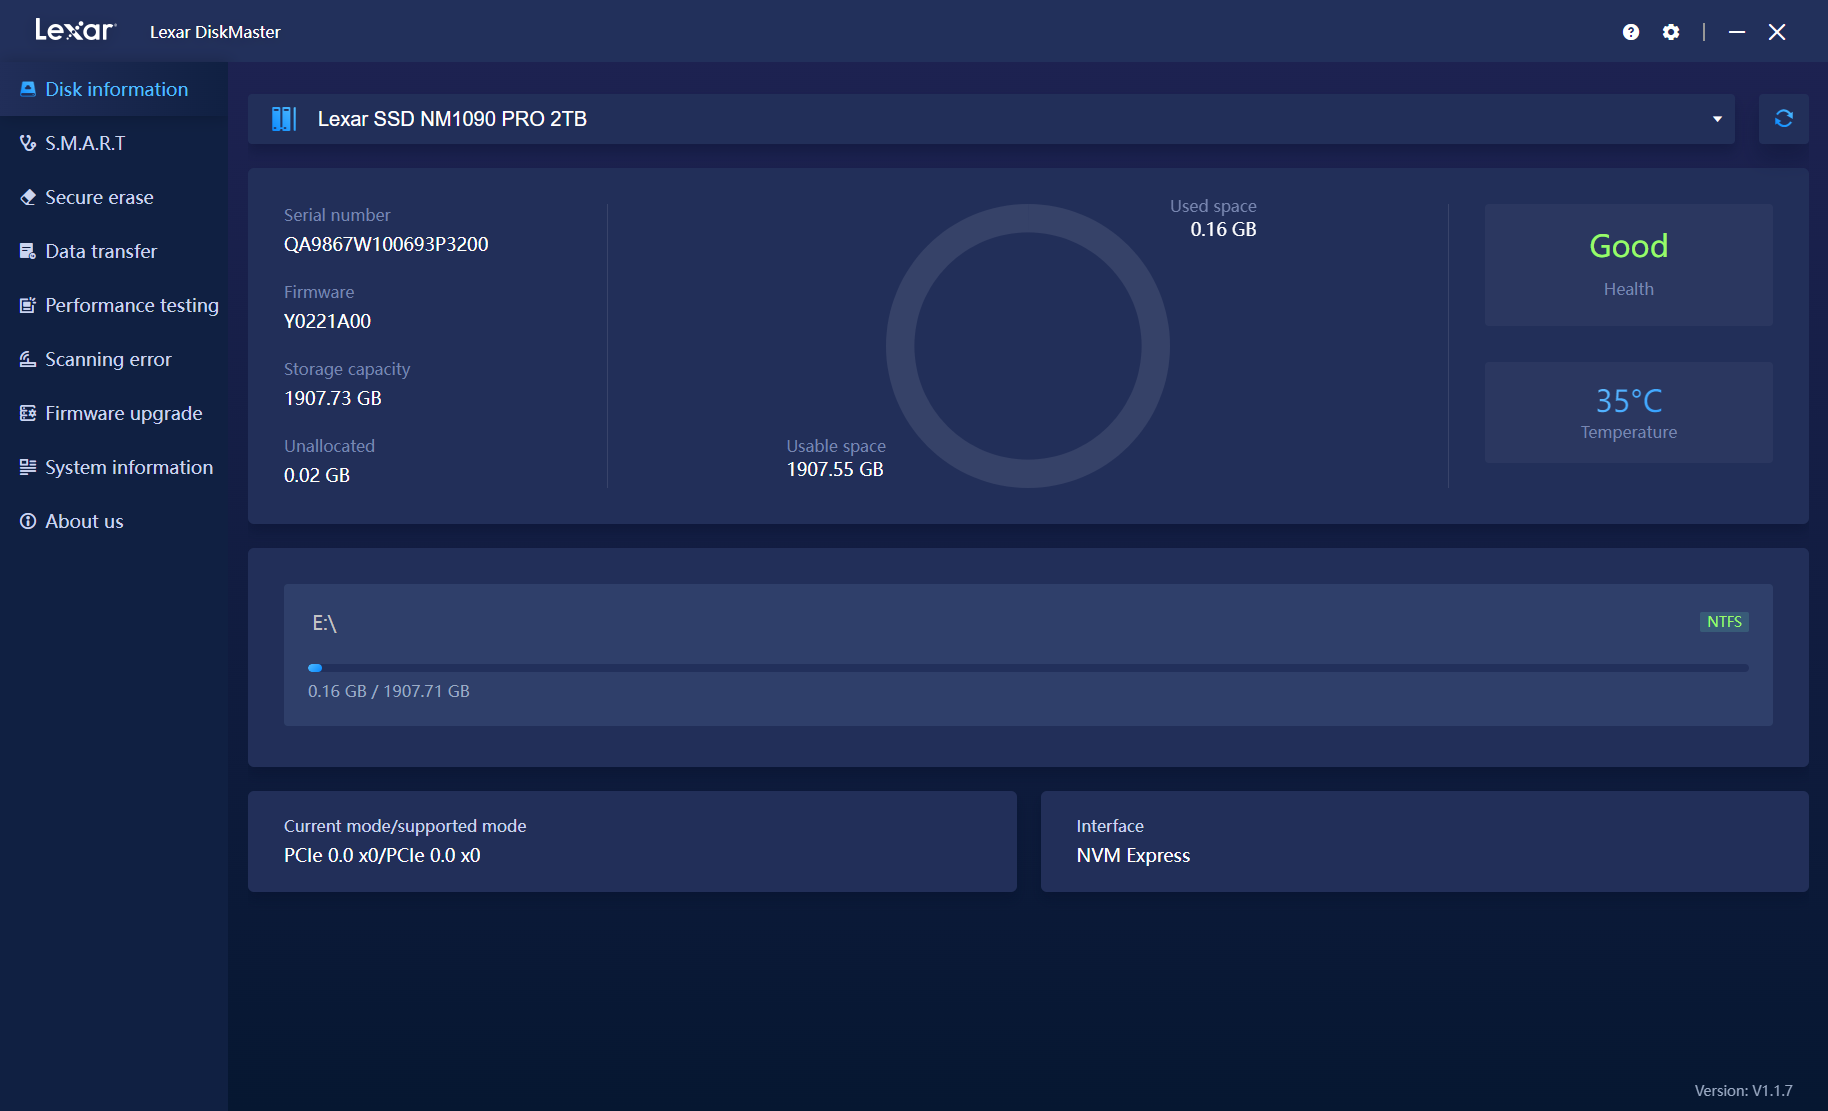1828x1111 pixels.
Task: Click the Good health status card
Action: (1628, 264)
